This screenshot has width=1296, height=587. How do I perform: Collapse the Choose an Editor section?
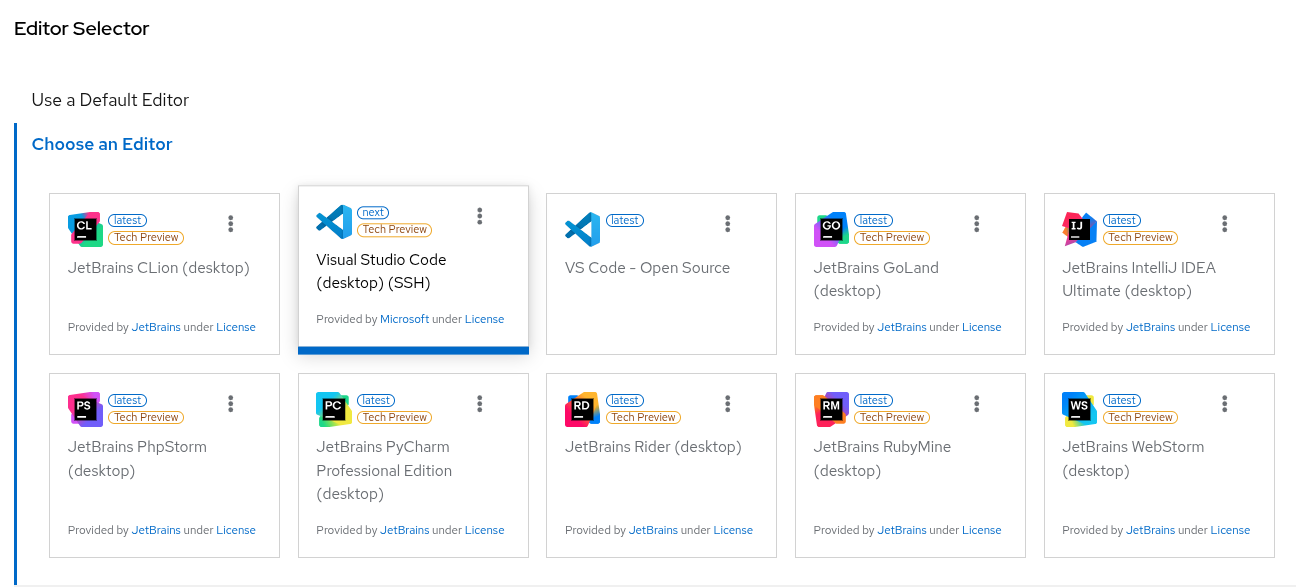pos(102,144)
